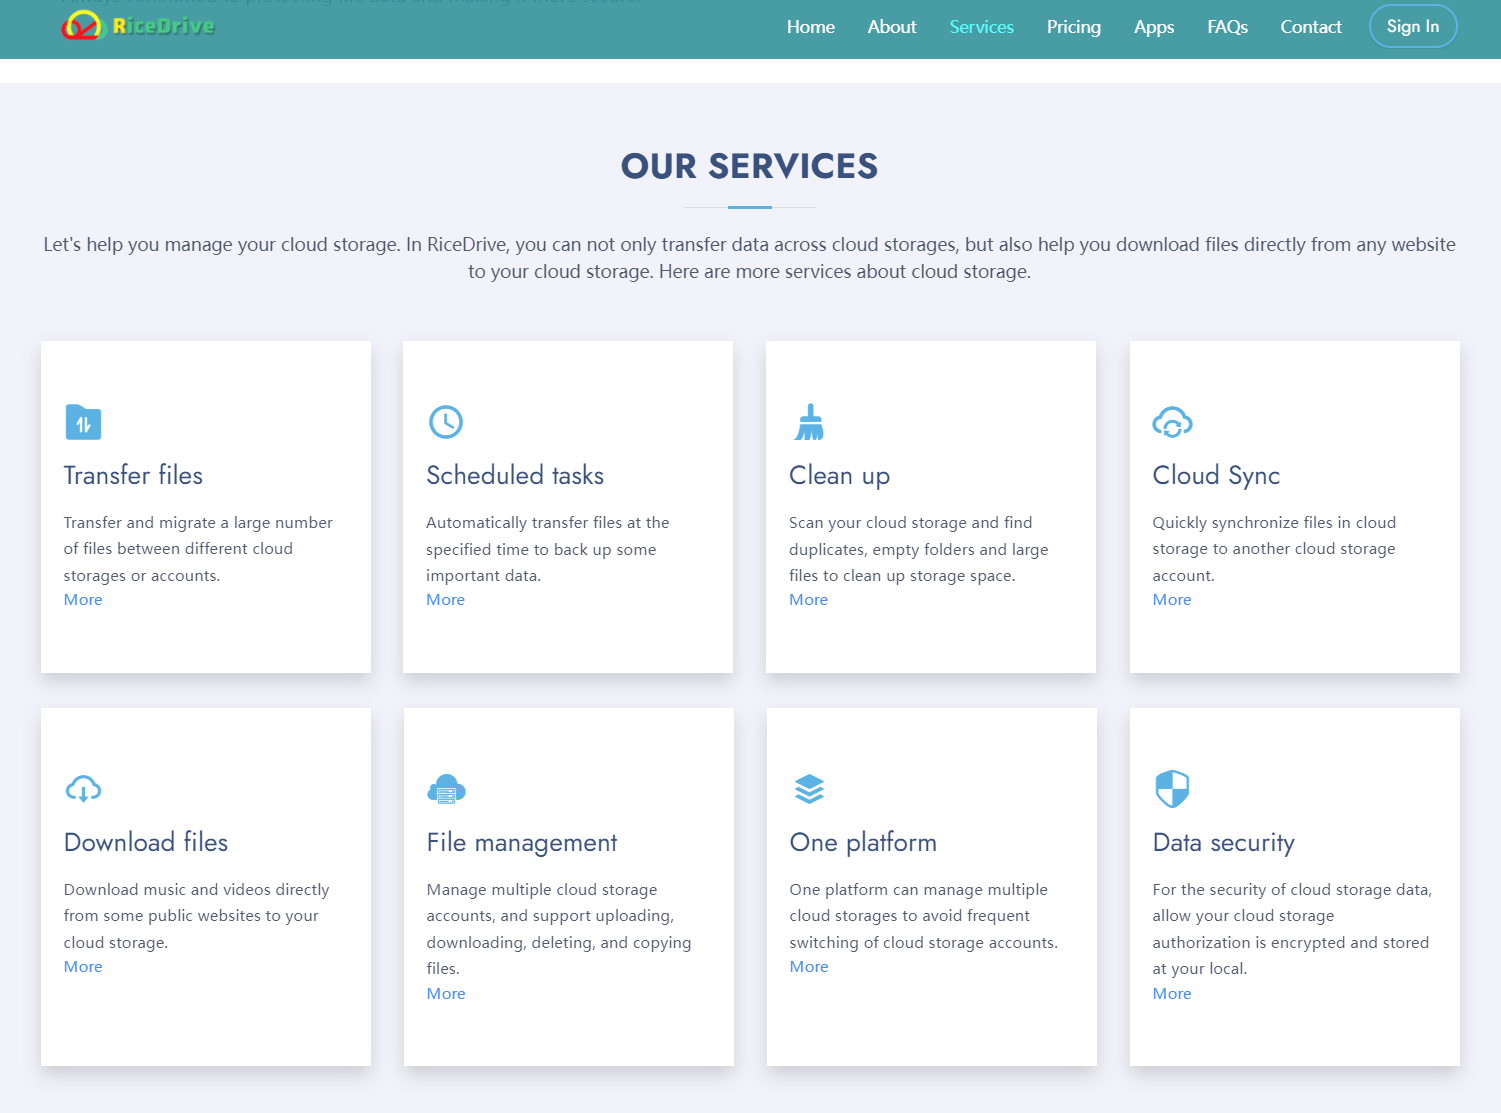
Task: Click the Transfer files heading
Action: point(133,475)
